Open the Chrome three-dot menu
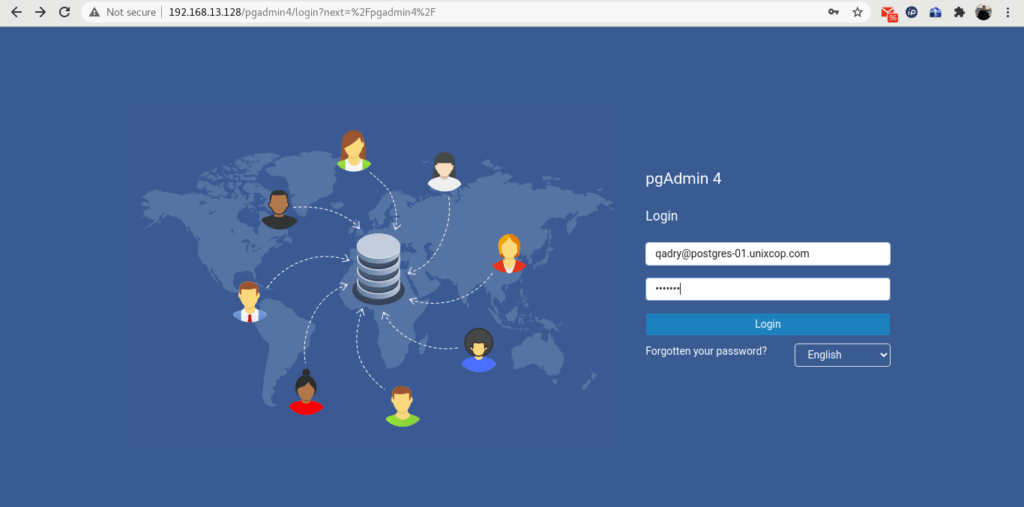The height and width of the screenshot is (507, 1024). coord(1008,12)
